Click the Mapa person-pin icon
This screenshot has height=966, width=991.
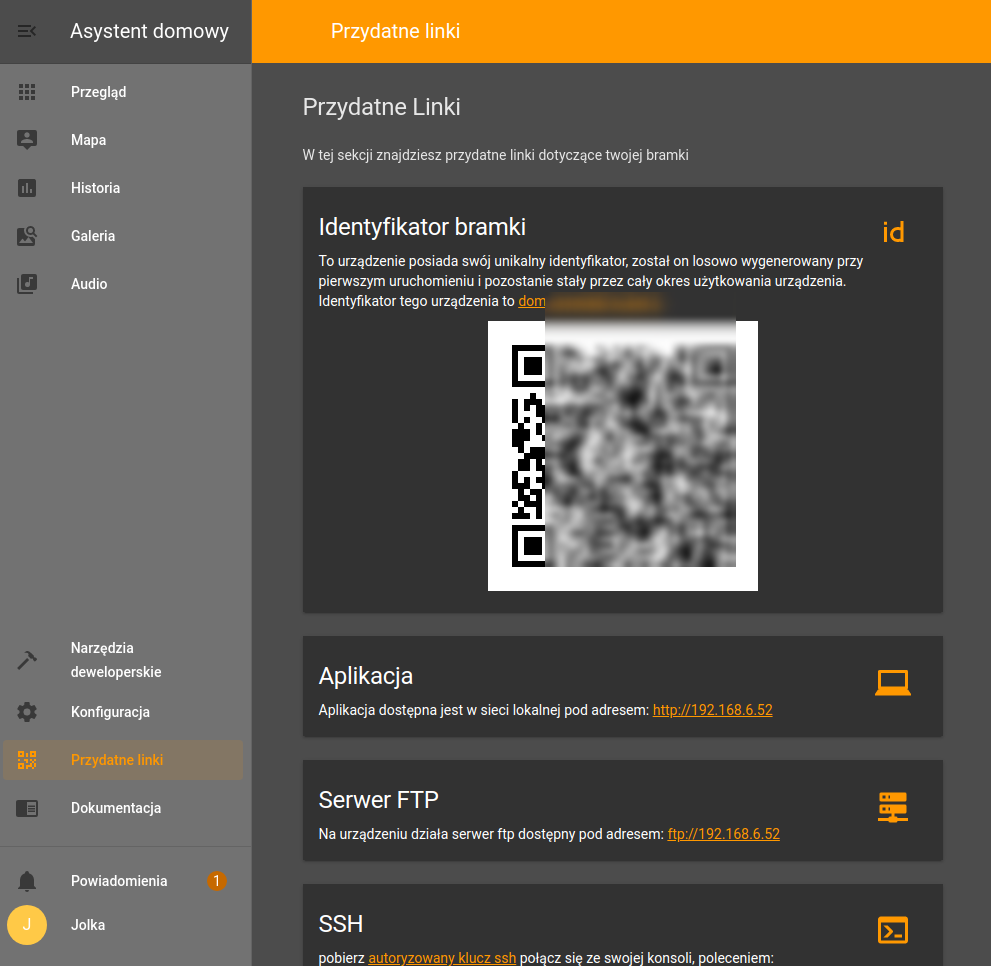[27, 140]
